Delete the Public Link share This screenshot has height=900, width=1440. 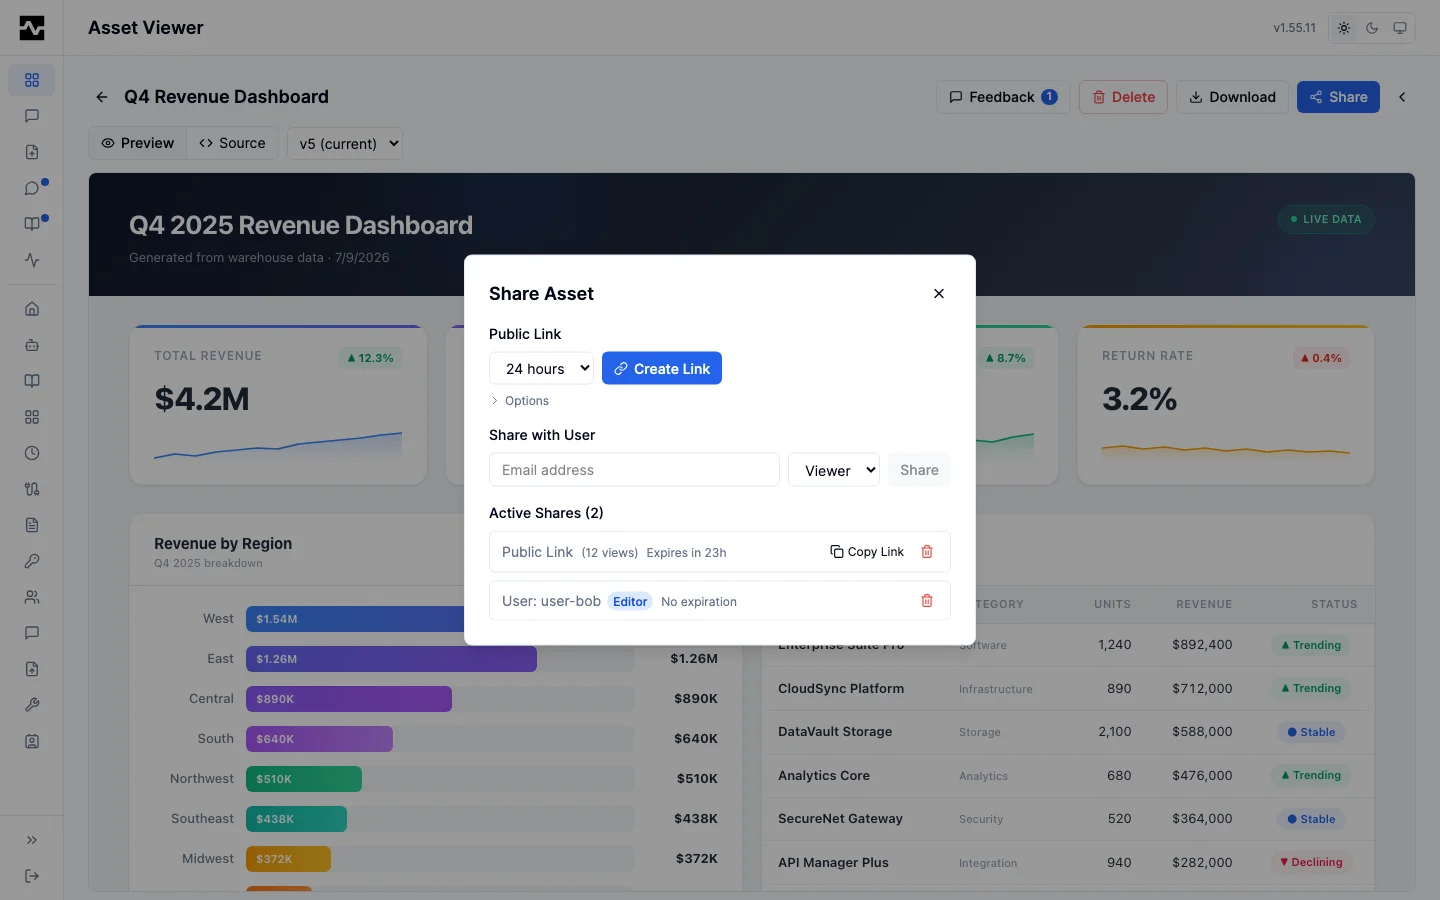(x=927, y=552)
